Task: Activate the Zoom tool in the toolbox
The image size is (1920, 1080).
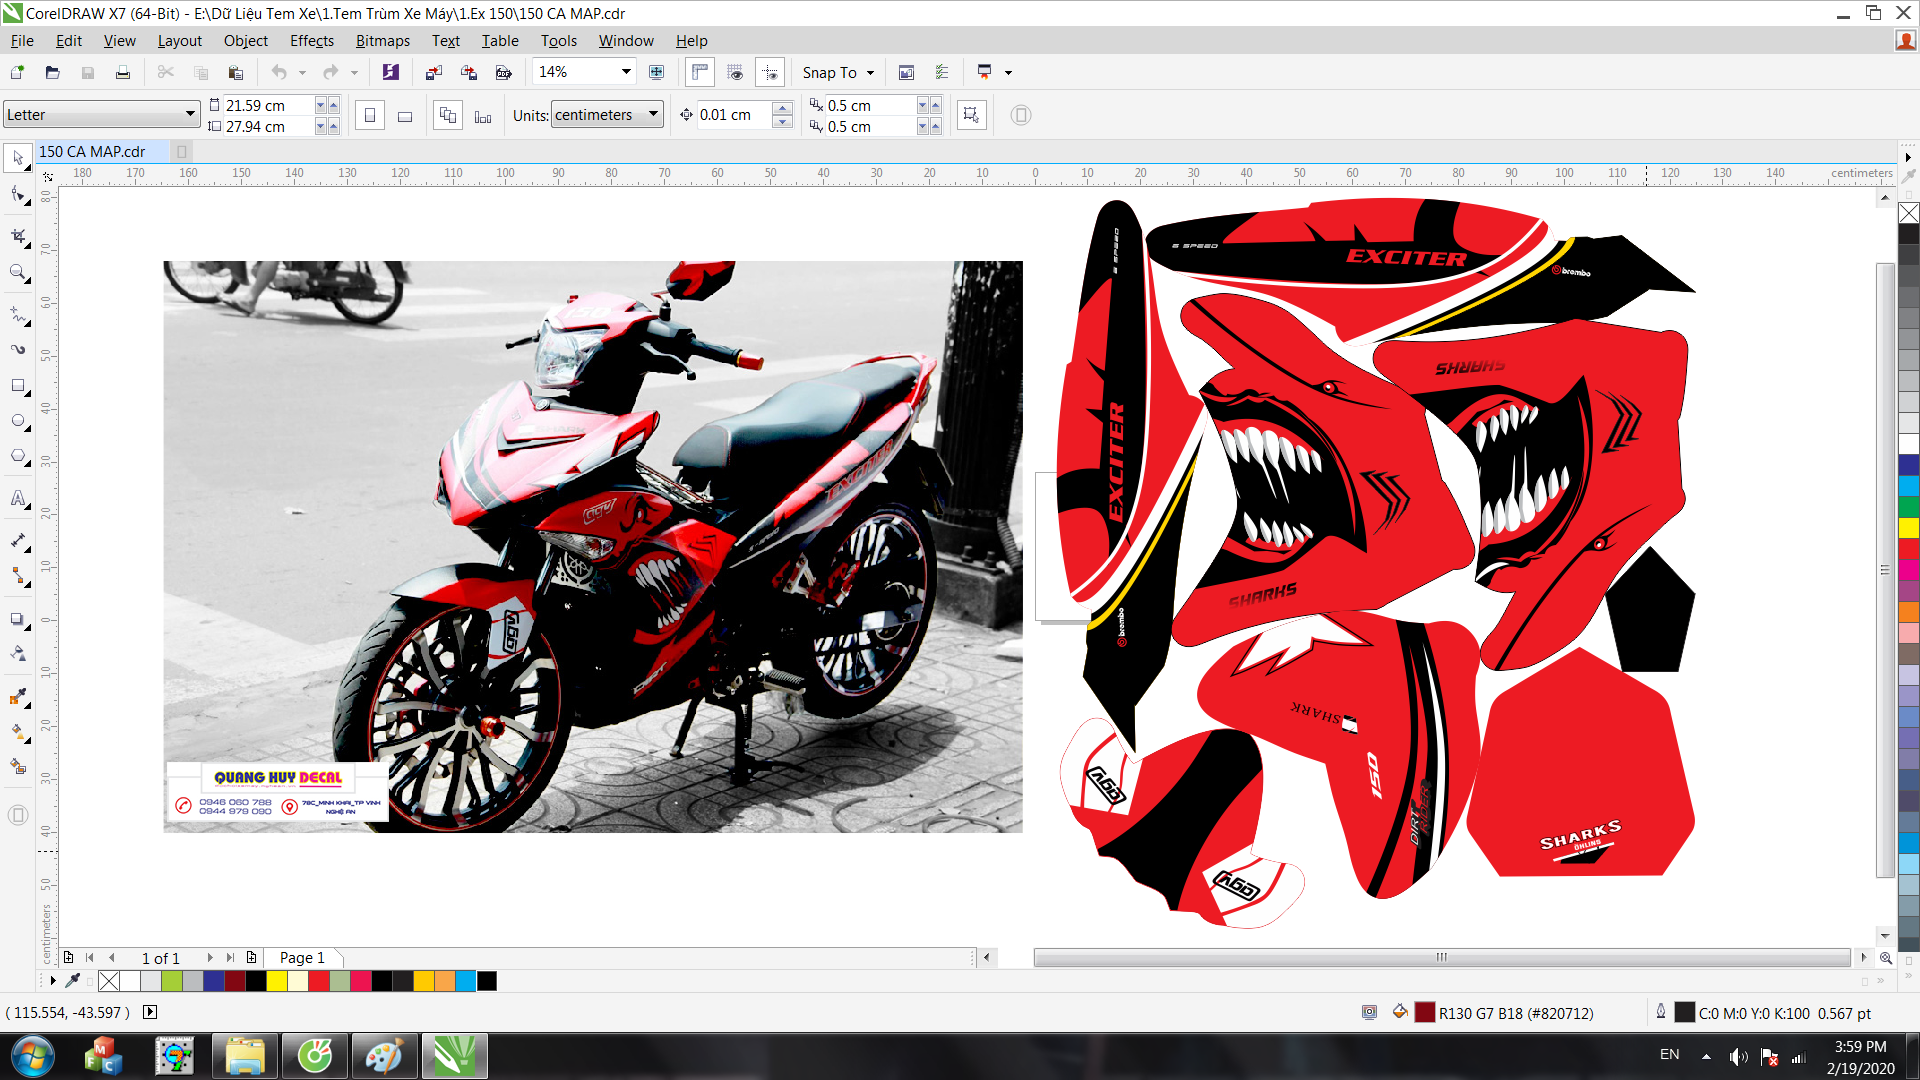Action: [x=18, y=272]
